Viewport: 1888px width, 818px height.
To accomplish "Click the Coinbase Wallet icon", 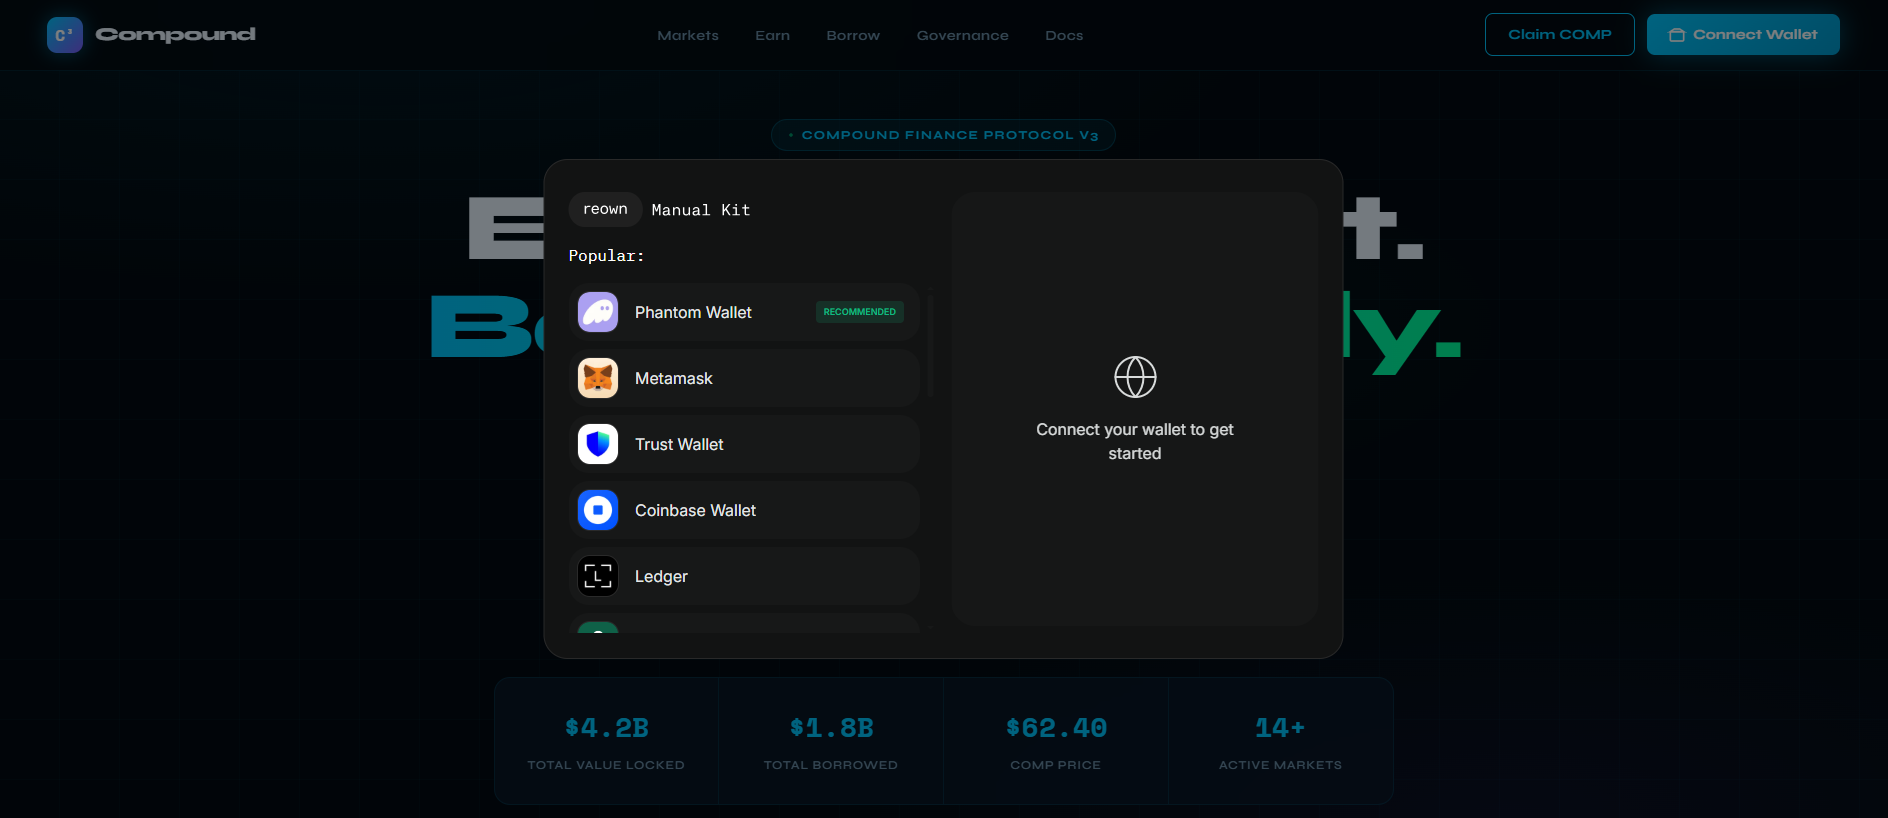I will click(x=598, y=510).
